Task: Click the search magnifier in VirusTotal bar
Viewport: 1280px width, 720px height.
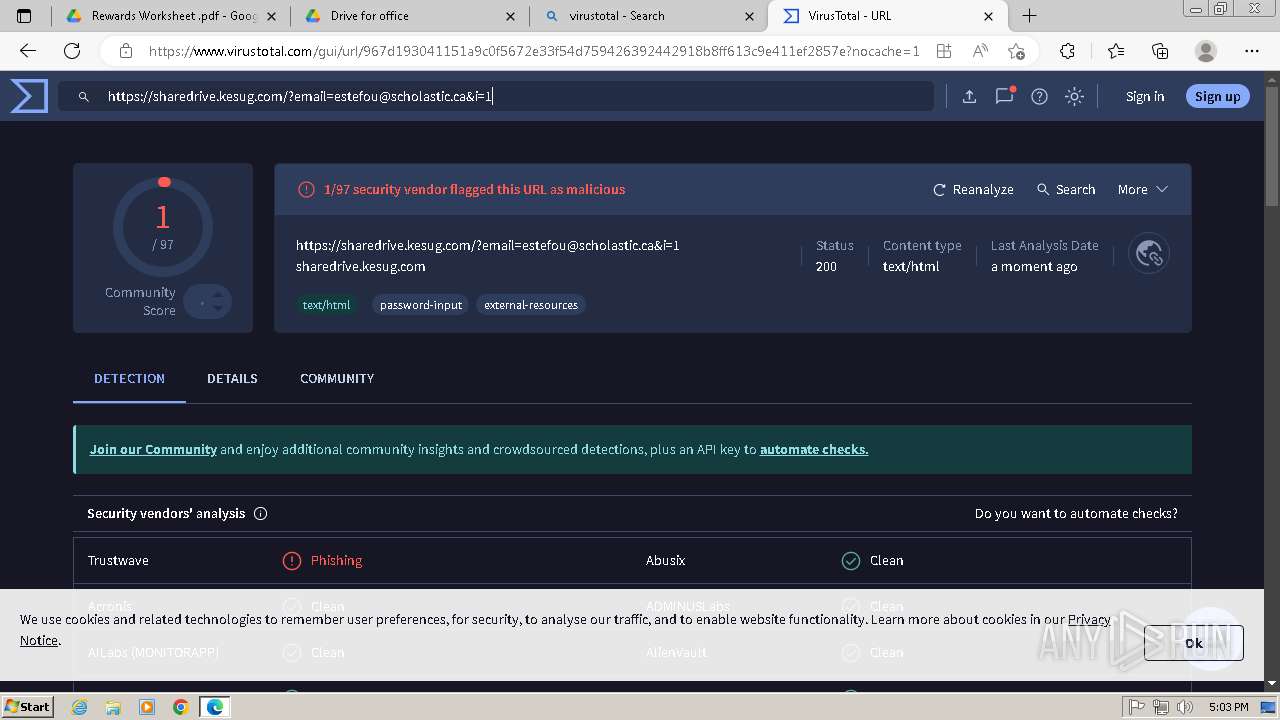Action: pos(84,97)
